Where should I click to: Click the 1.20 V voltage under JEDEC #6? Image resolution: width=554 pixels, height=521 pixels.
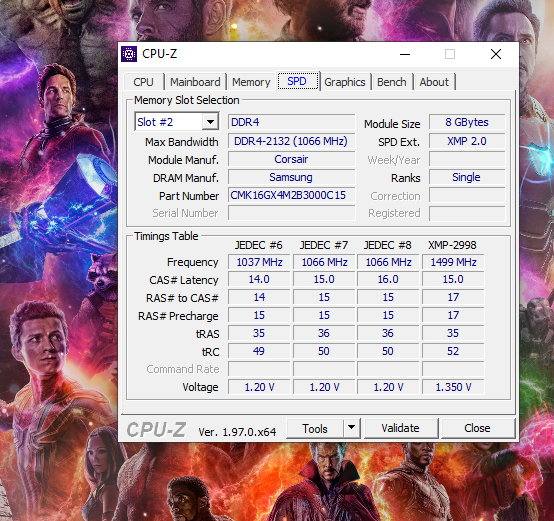point(259,387)
